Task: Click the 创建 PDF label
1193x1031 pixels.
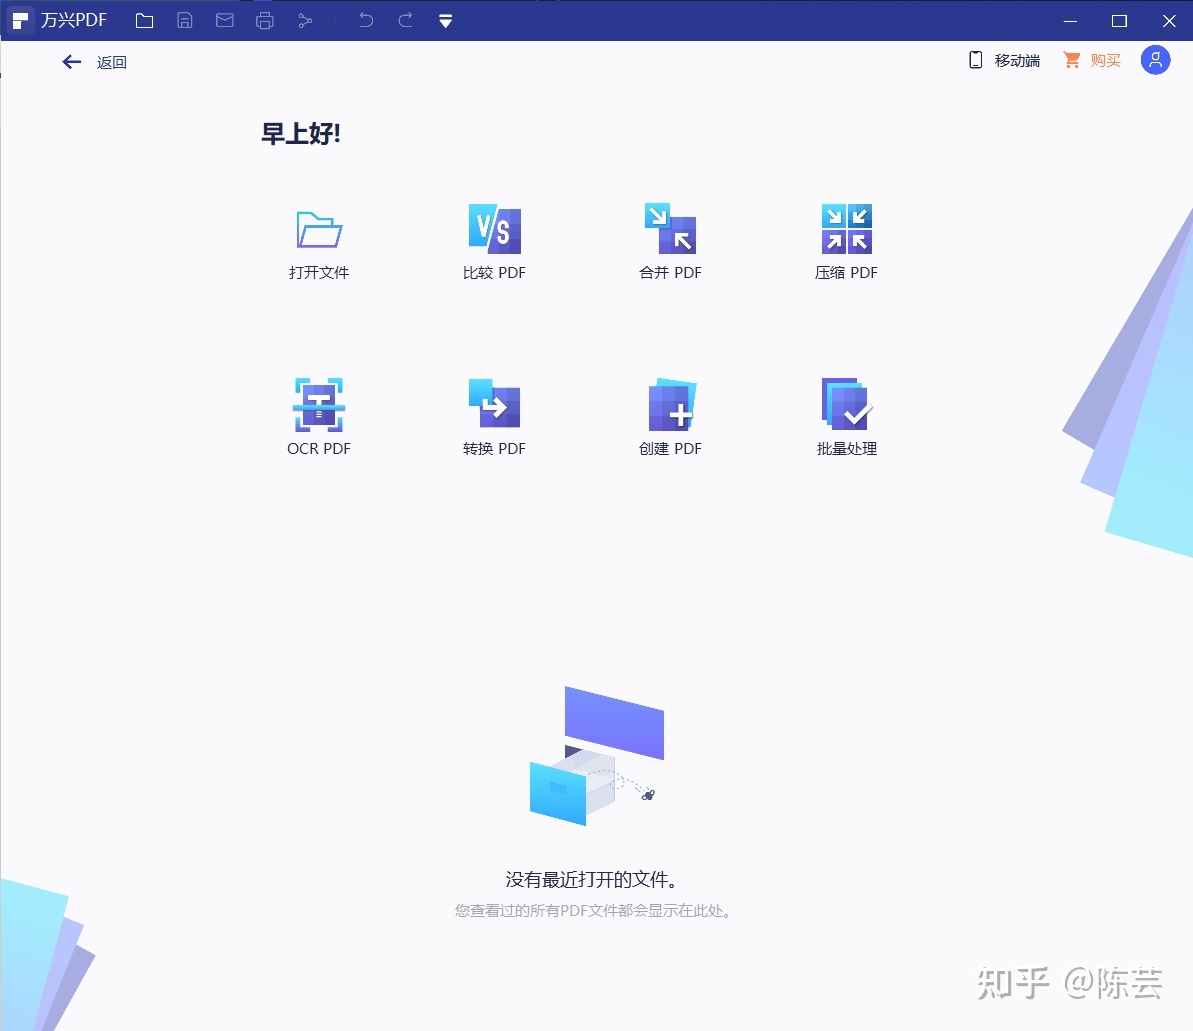Action: 670,449
